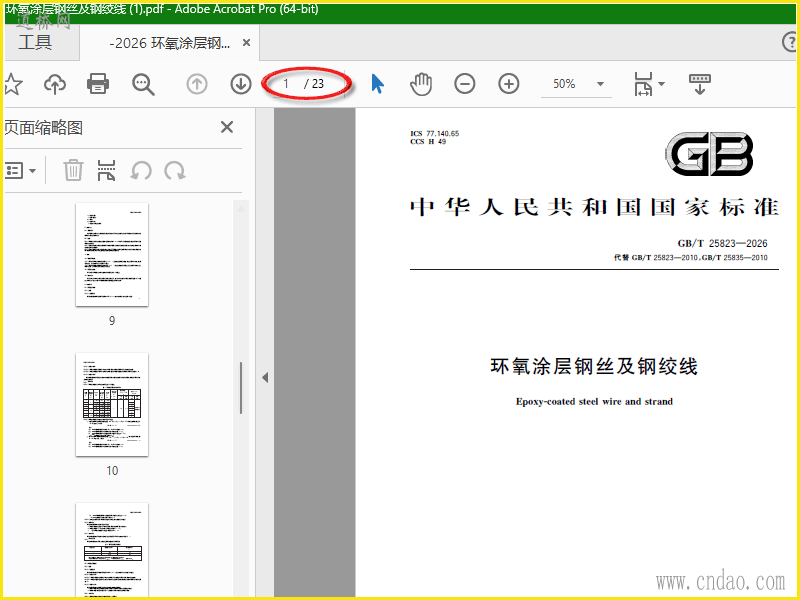Close the page thumbnails panel
Image resolution: width=800 pixels, height=600 pixels.
pos(227,127)
